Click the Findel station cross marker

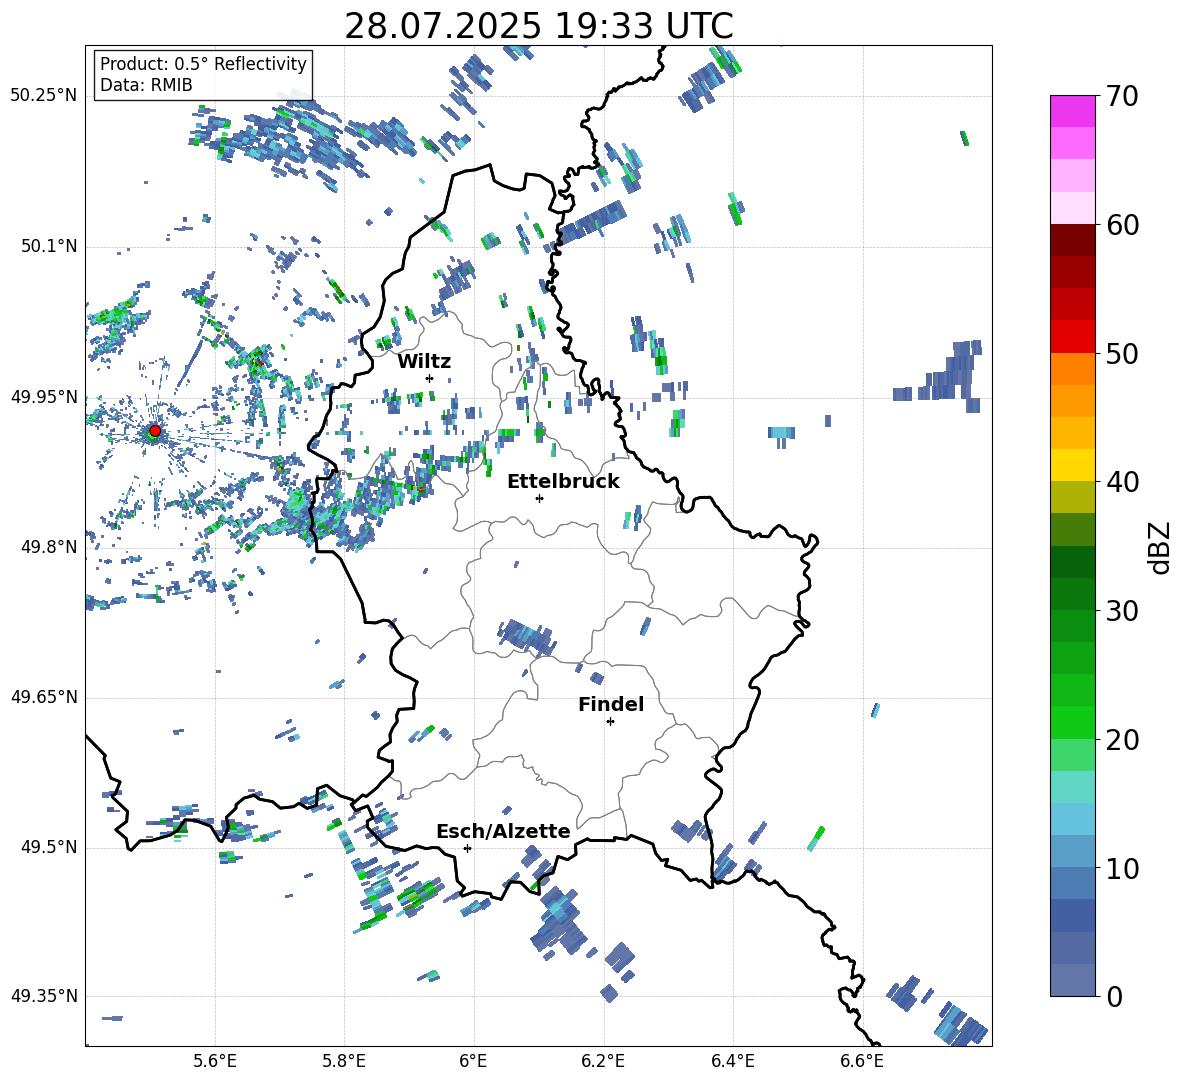click(610, 722)
